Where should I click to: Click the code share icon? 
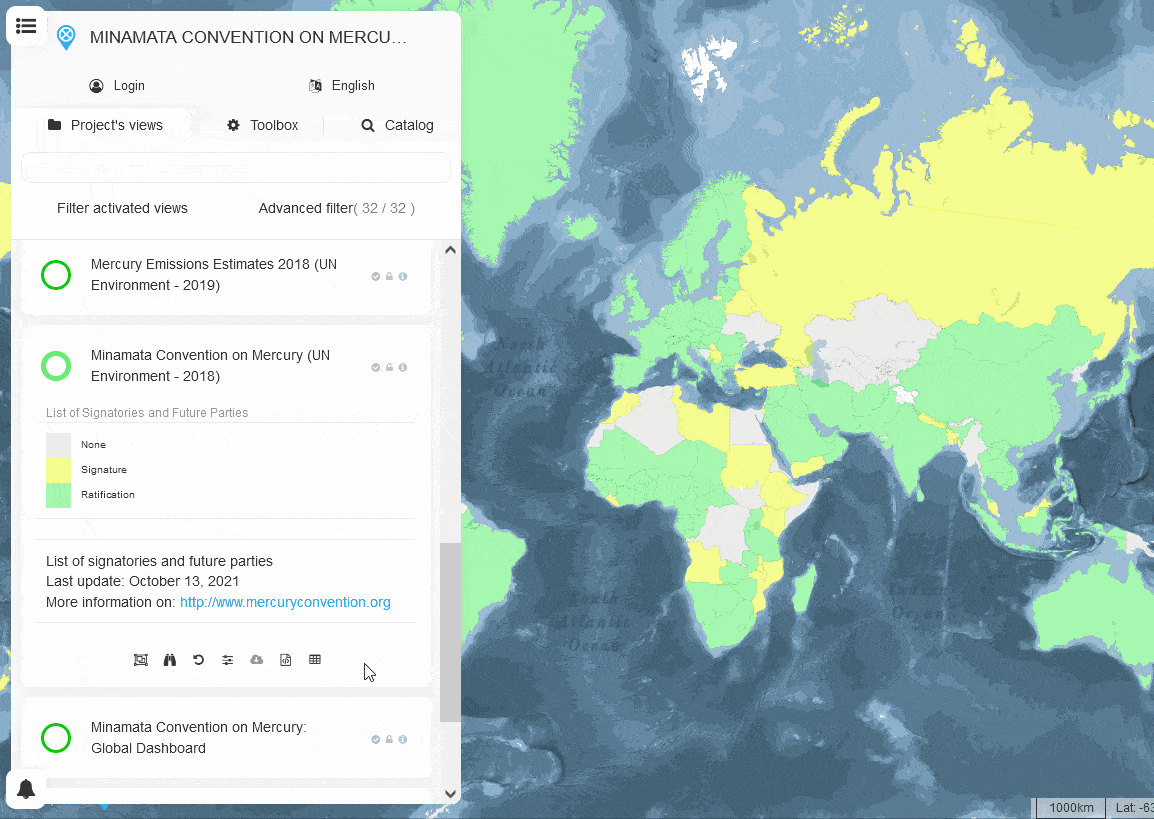click(286, 660)
